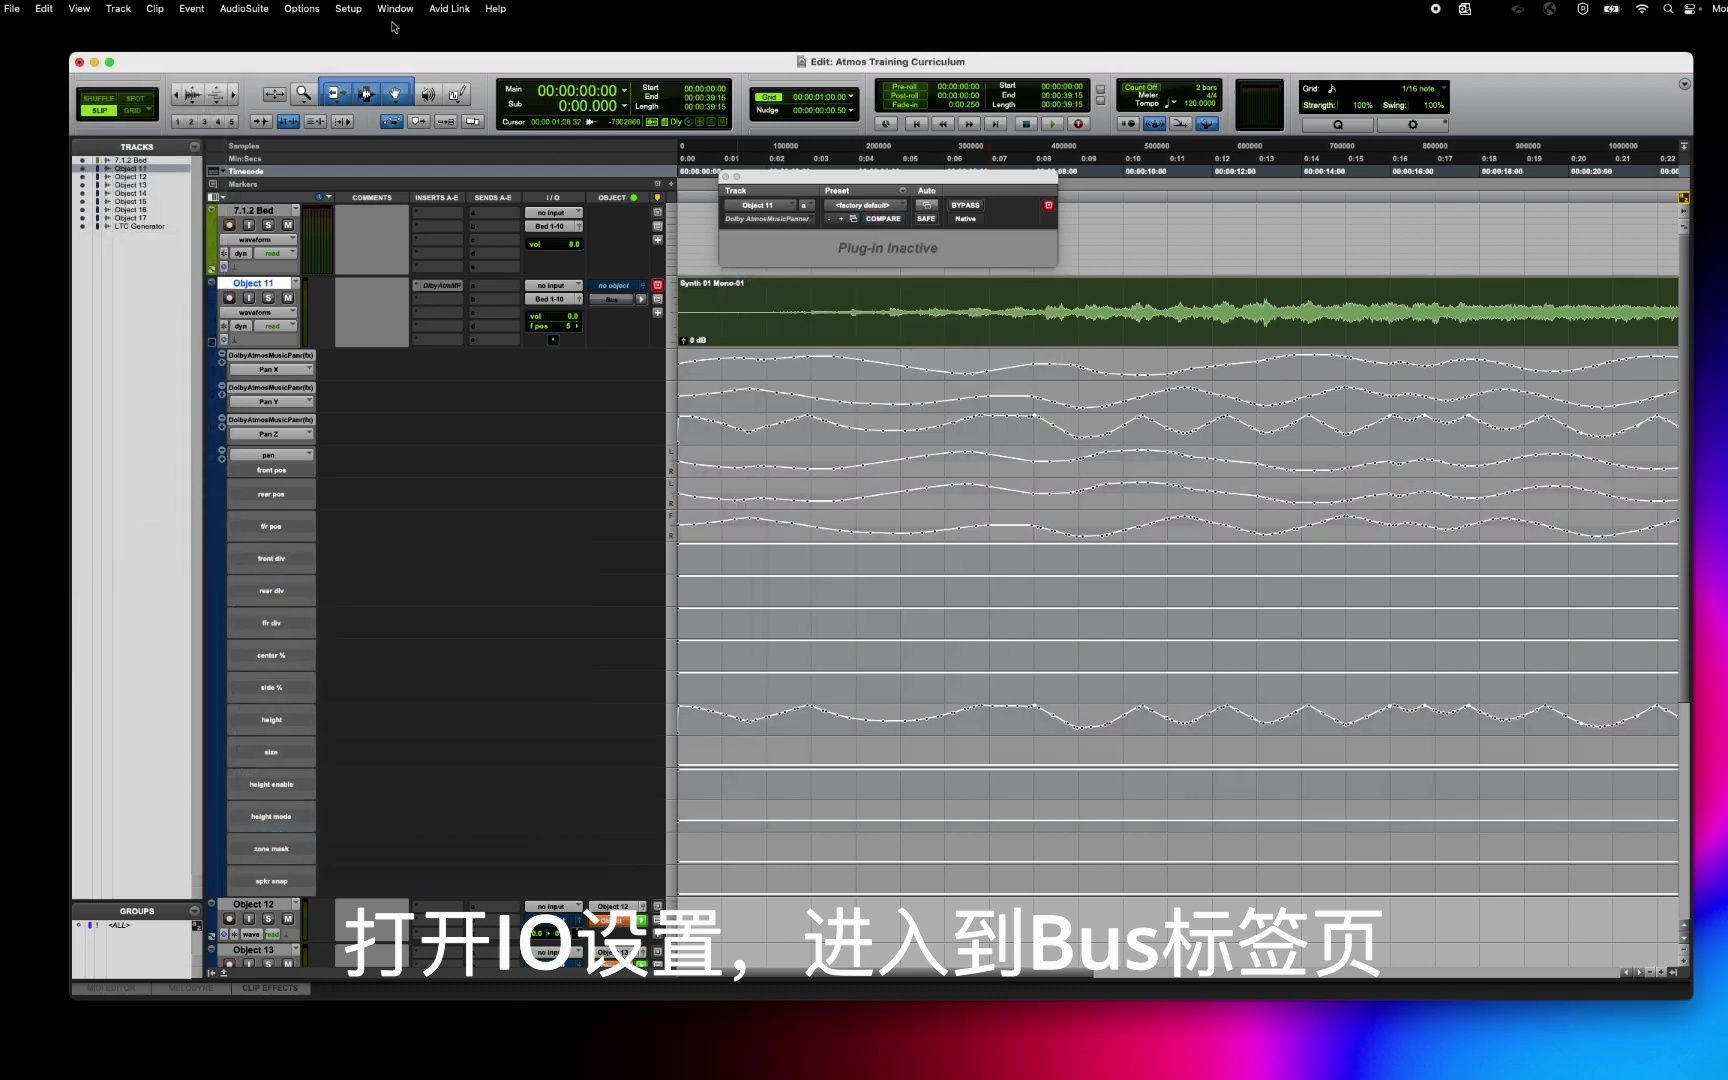Enable SHUFFLE edit mode

click(99, 98)
